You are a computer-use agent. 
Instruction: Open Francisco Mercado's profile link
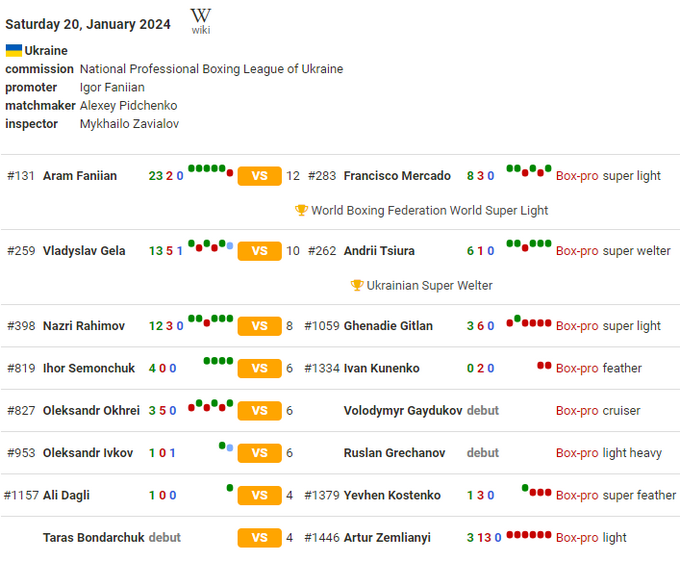pos(397,176)
